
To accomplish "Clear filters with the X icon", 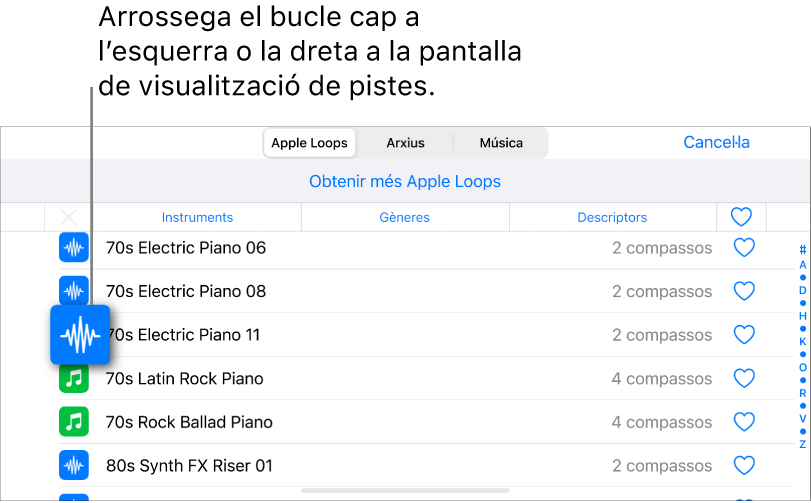I will click(69, 217).
